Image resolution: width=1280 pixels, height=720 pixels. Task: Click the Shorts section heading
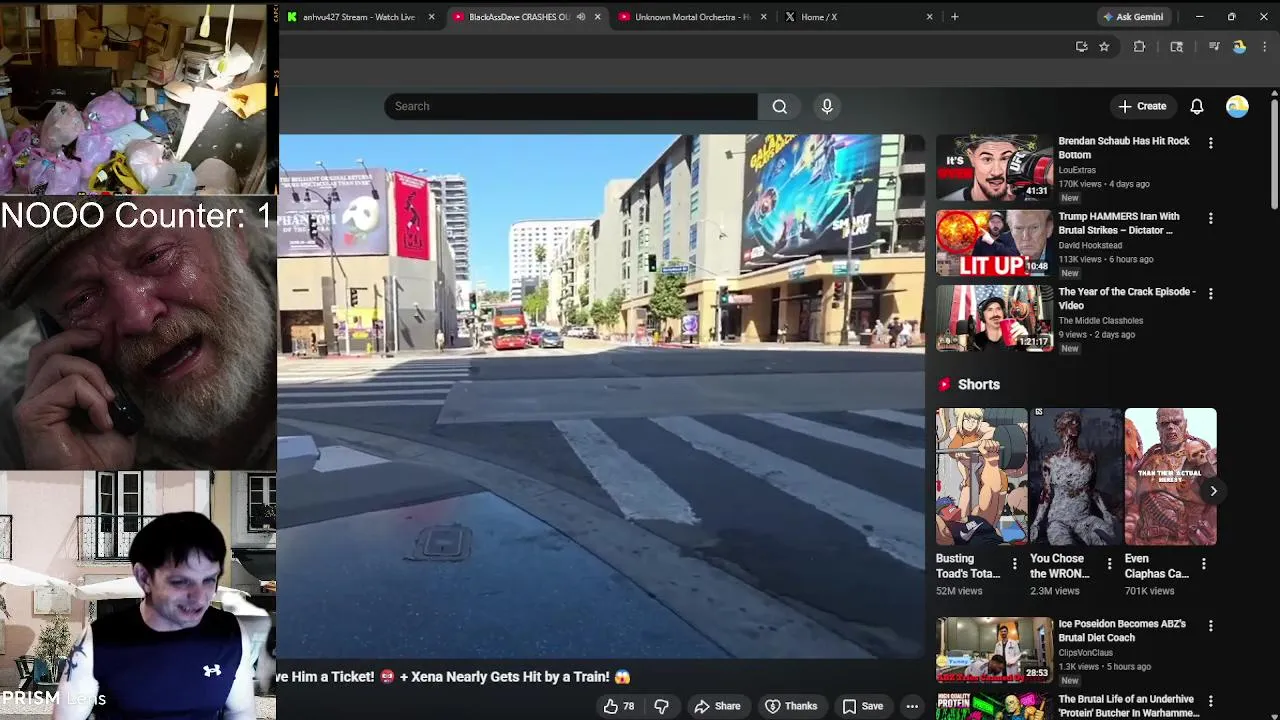pyautogui.click(x=978, y=384)
